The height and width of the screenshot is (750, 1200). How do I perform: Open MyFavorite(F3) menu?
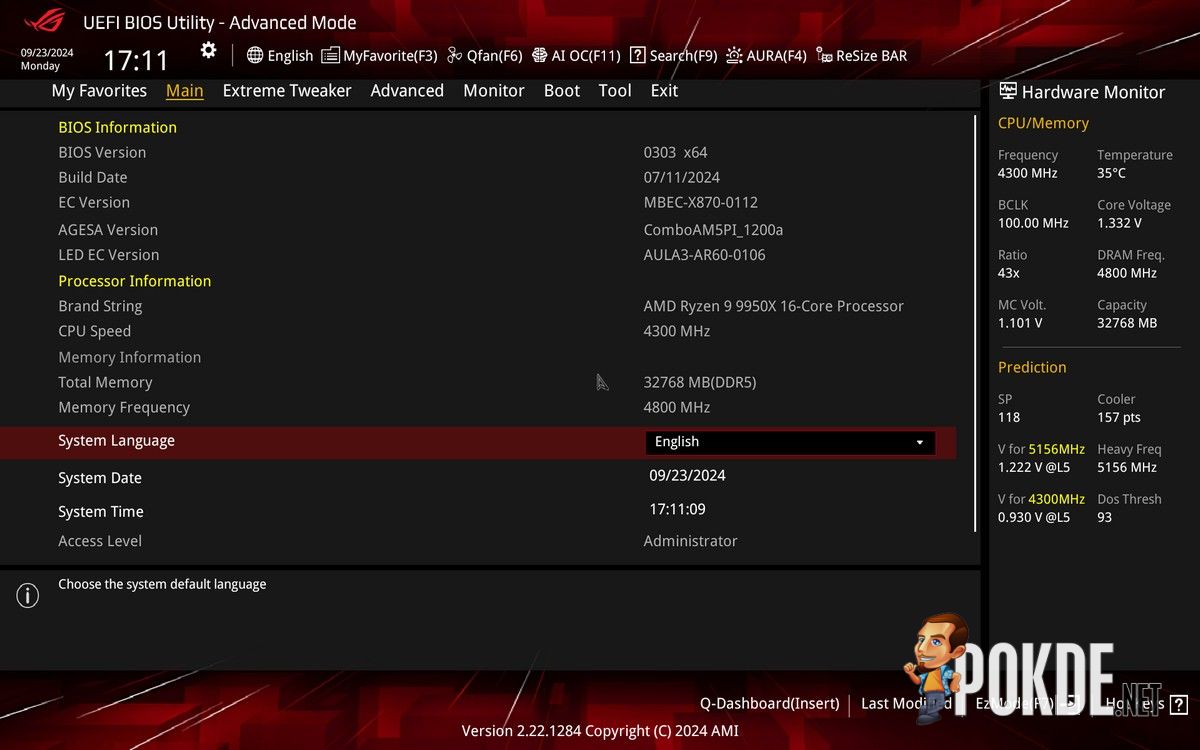point(381,56)
